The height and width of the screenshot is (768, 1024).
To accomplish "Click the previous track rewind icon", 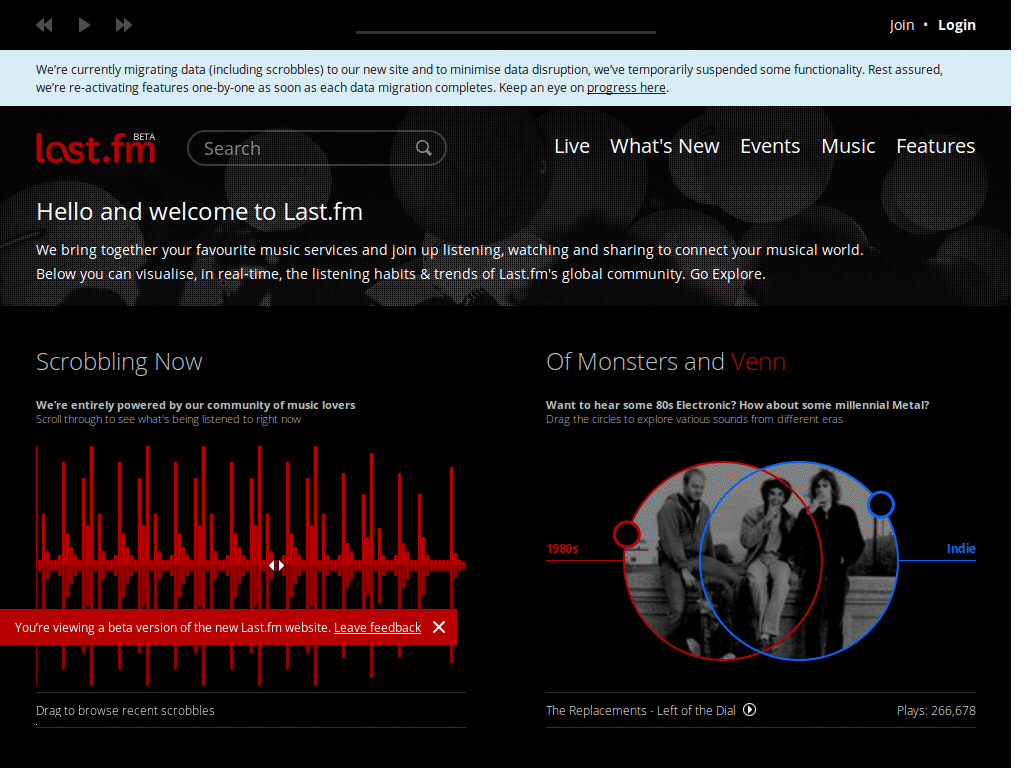I will click(44, 25).
